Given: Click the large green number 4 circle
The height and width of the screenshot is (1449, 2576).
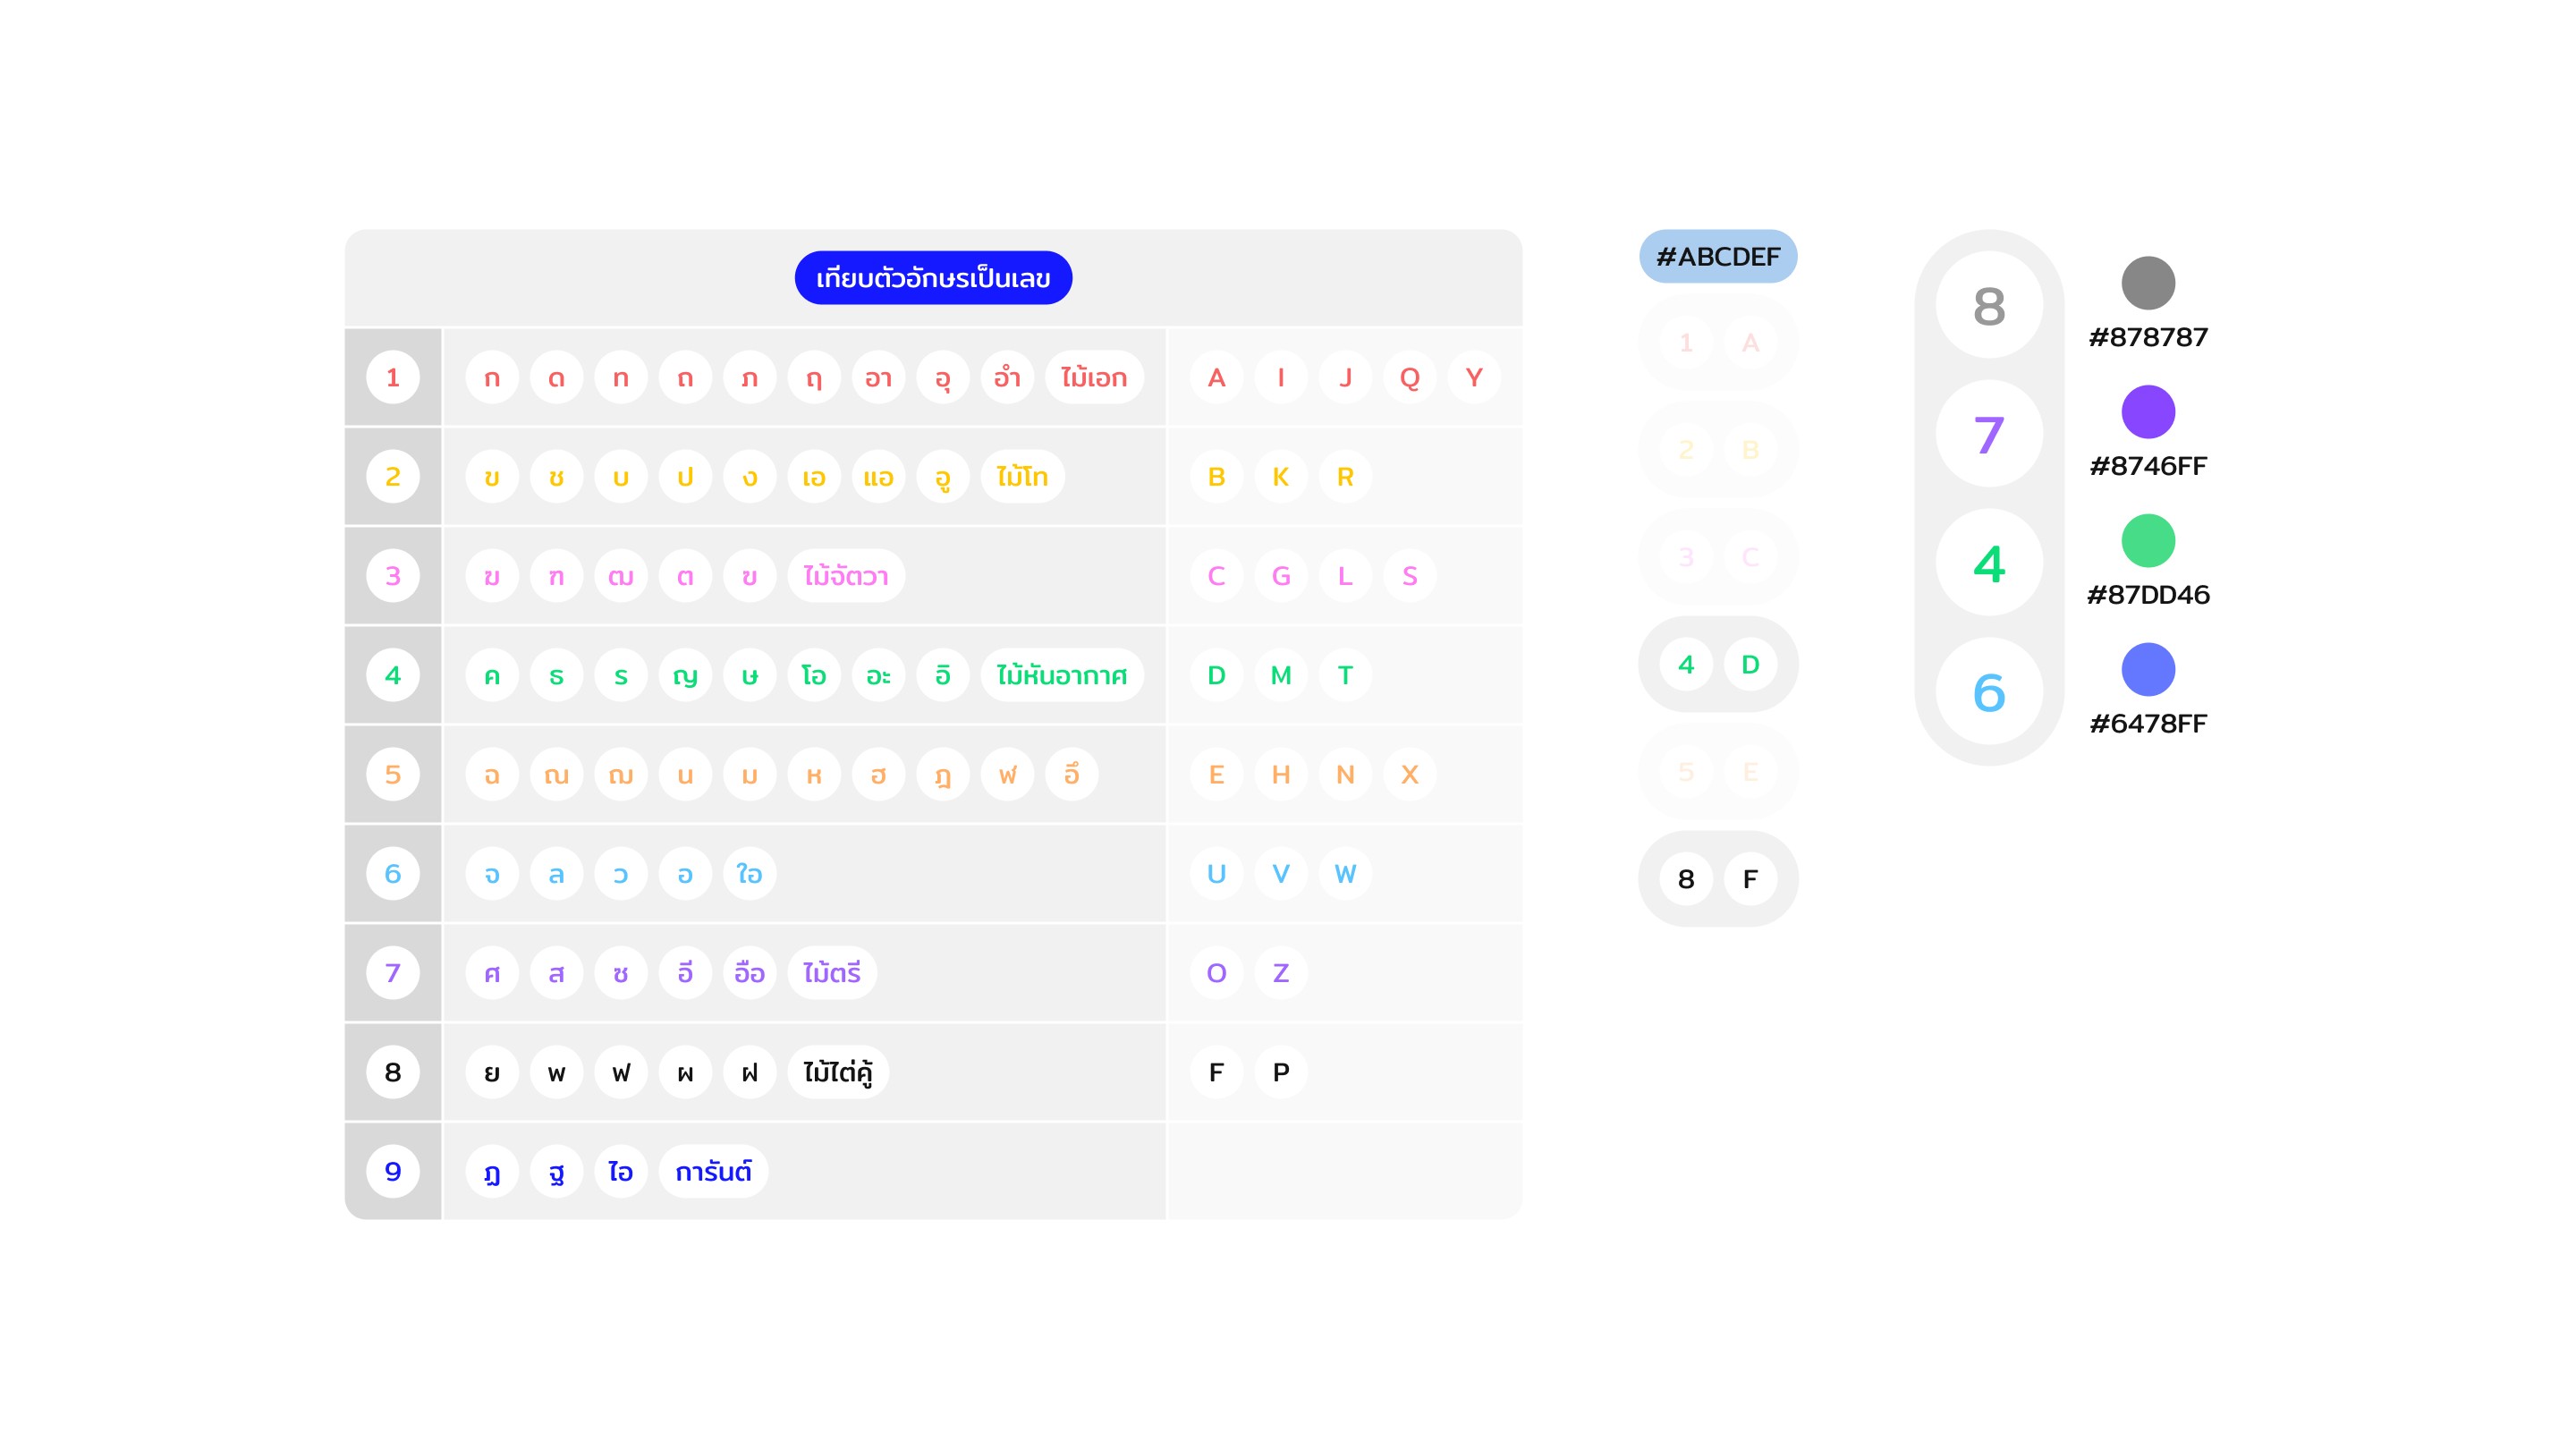Looking at the screenshot, I should pyautogui.click(x=1988, y=563).
